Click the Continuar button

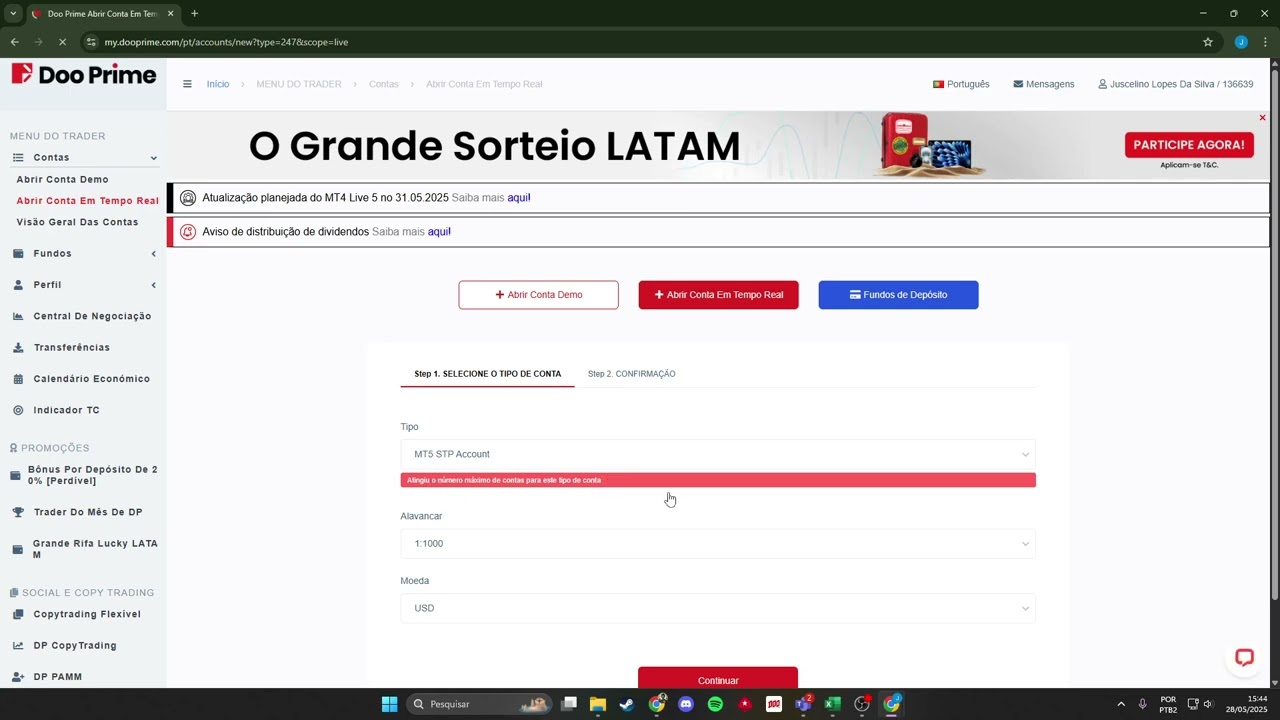pos(718,679)
